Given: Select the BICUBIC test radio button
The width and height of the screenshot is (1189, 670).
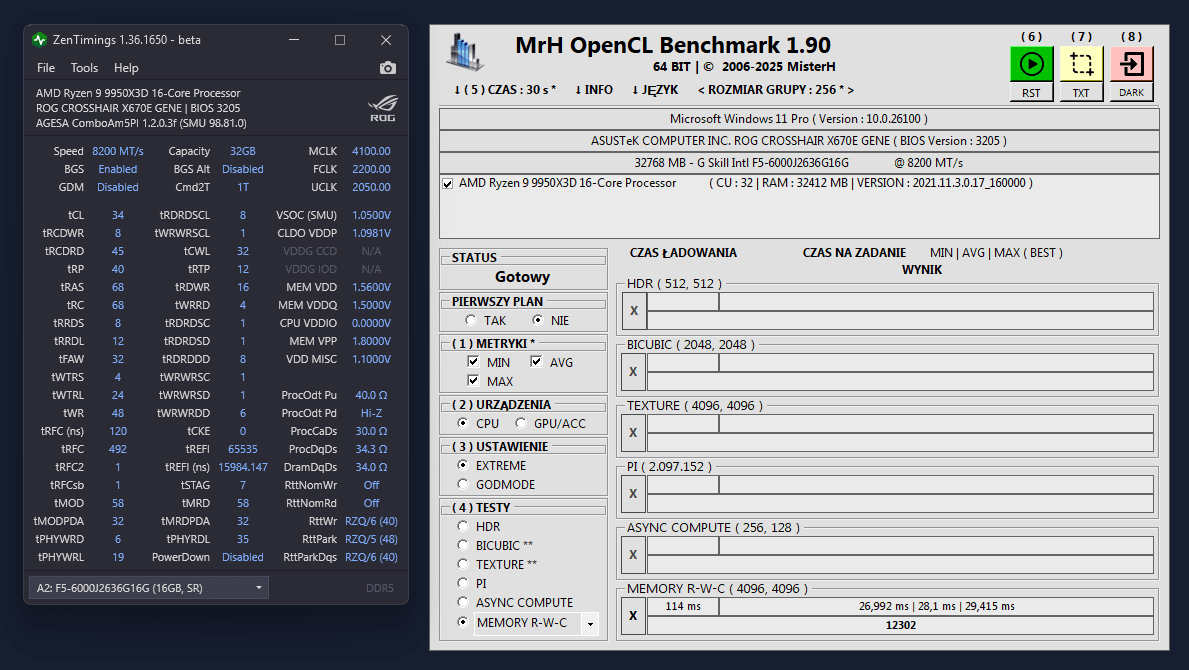Looking at the screenshot, I should (x=463, y=545).
